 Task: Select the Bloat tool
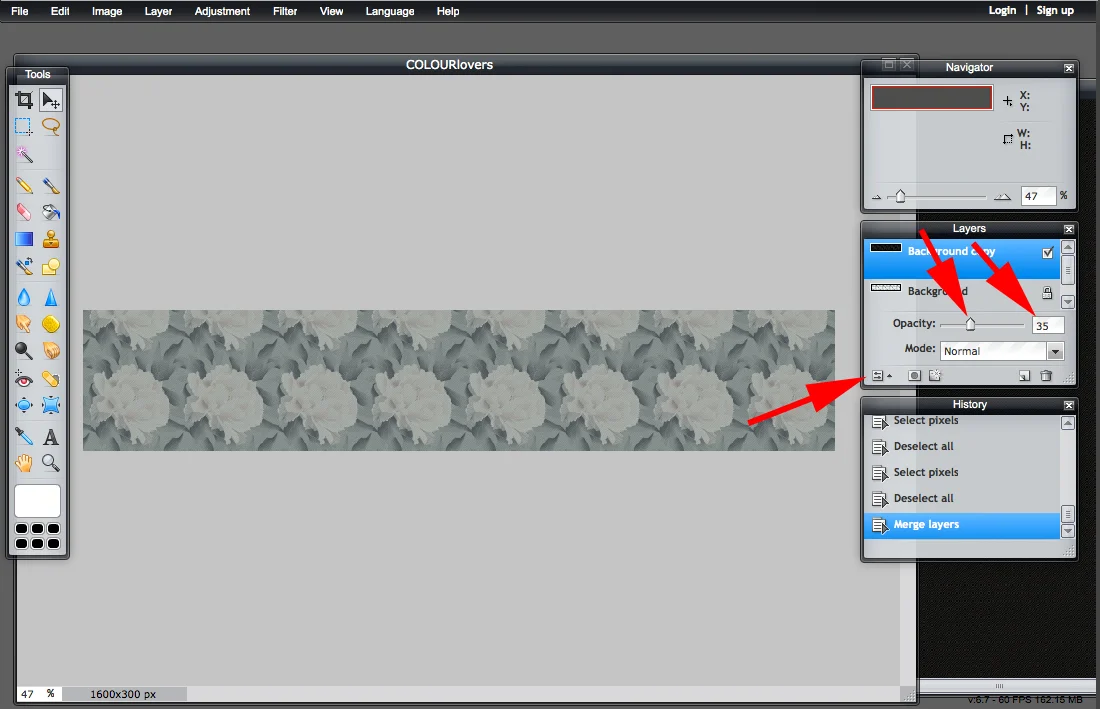tap(24, 405)
